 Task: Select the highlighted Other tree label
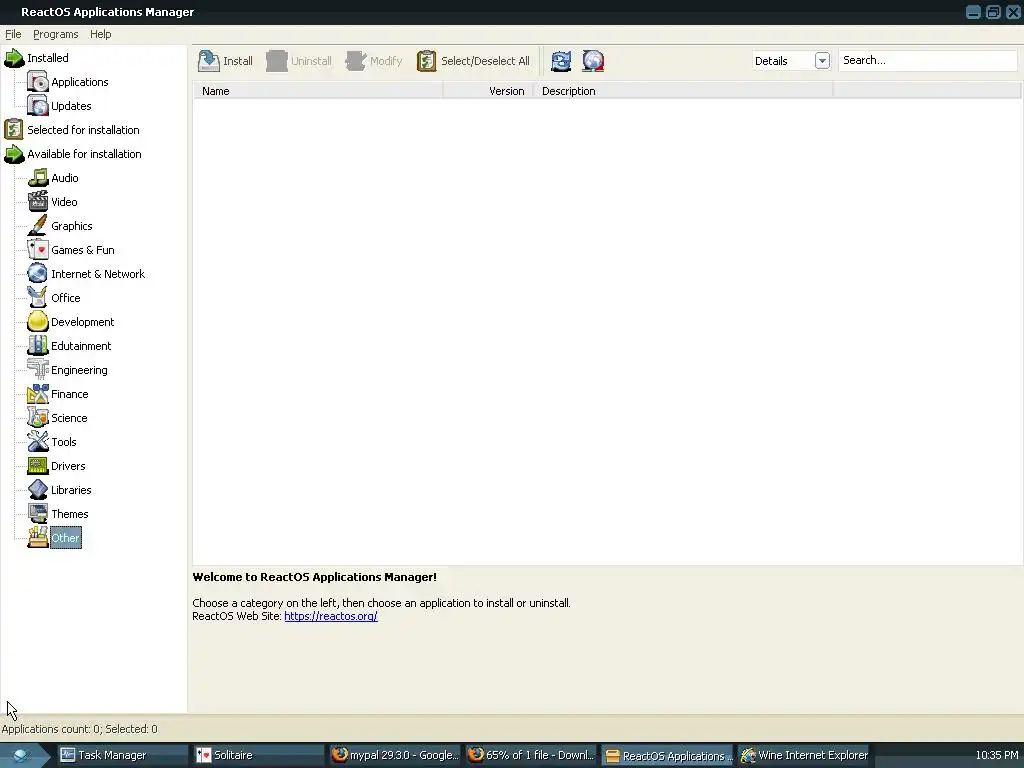click(65, 538)
